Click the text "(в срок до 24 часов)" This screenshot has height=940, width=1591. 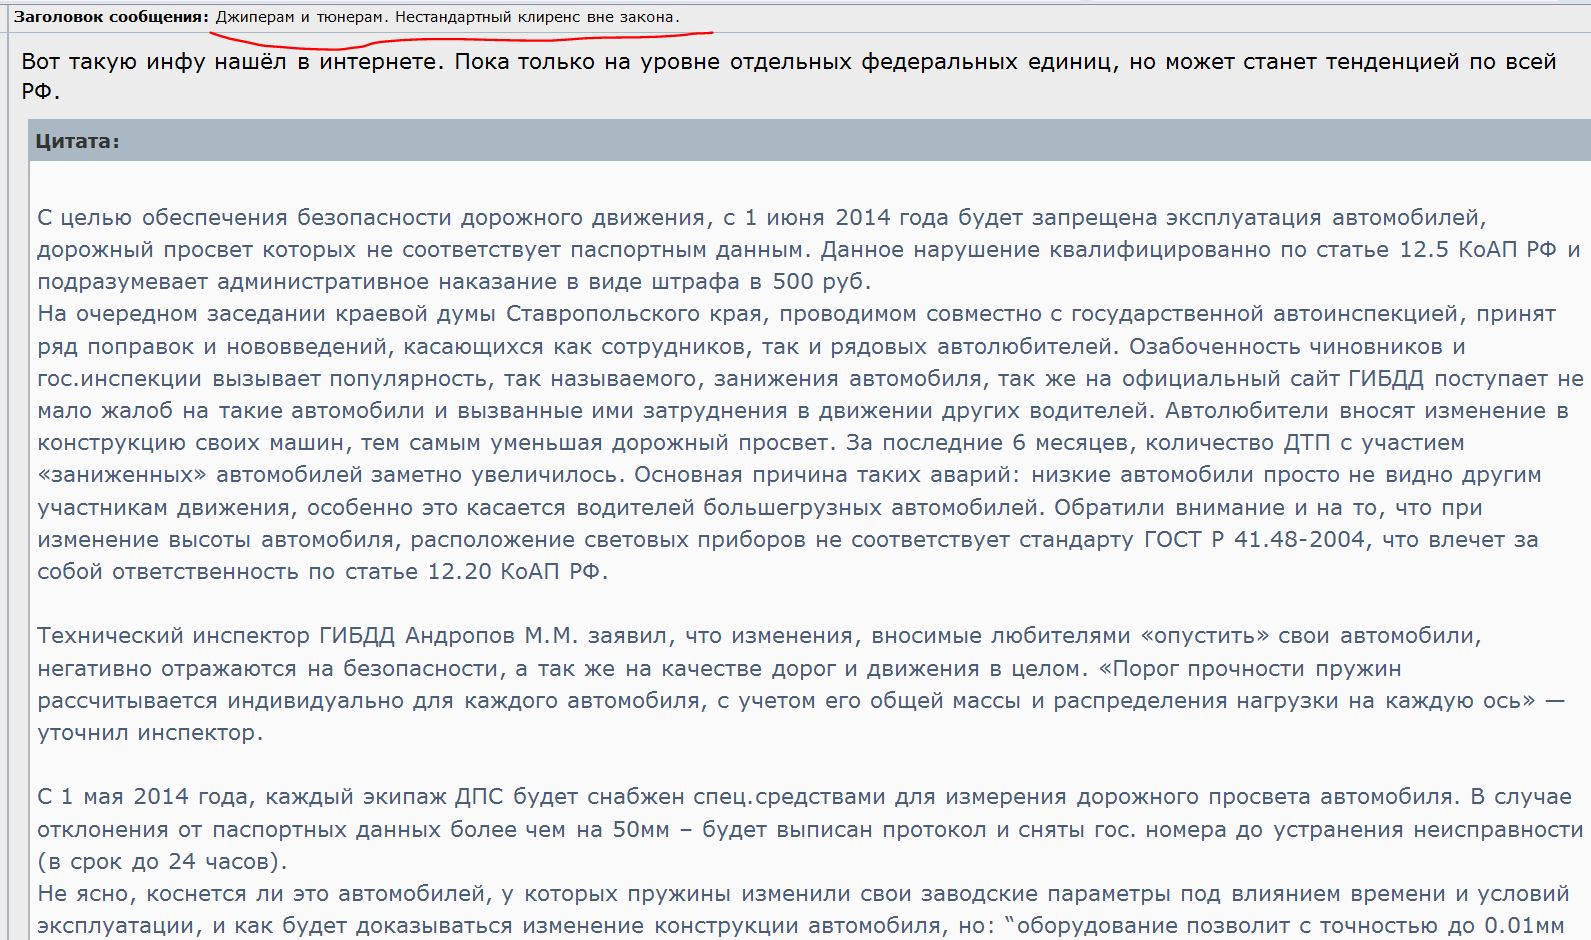pos(162,861)
